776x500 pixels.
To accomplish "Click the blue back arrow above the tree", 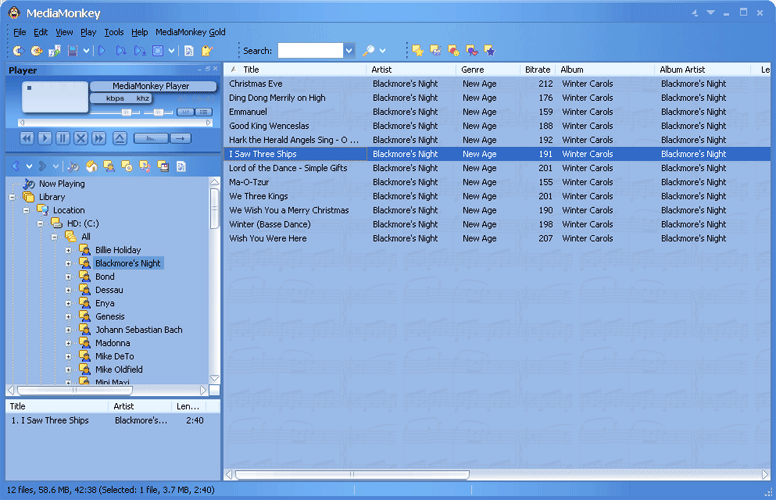I will [x=16, y=166].
